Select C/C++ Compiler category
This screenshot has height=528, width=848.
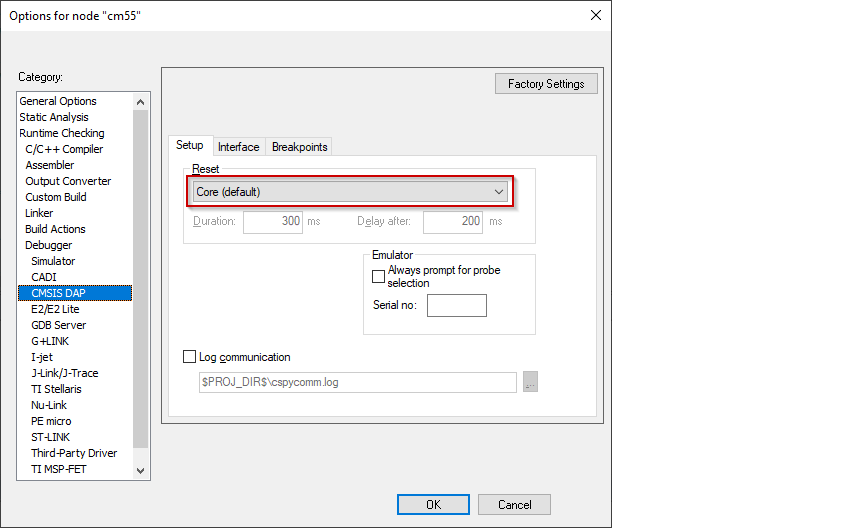tap(64, 149)
